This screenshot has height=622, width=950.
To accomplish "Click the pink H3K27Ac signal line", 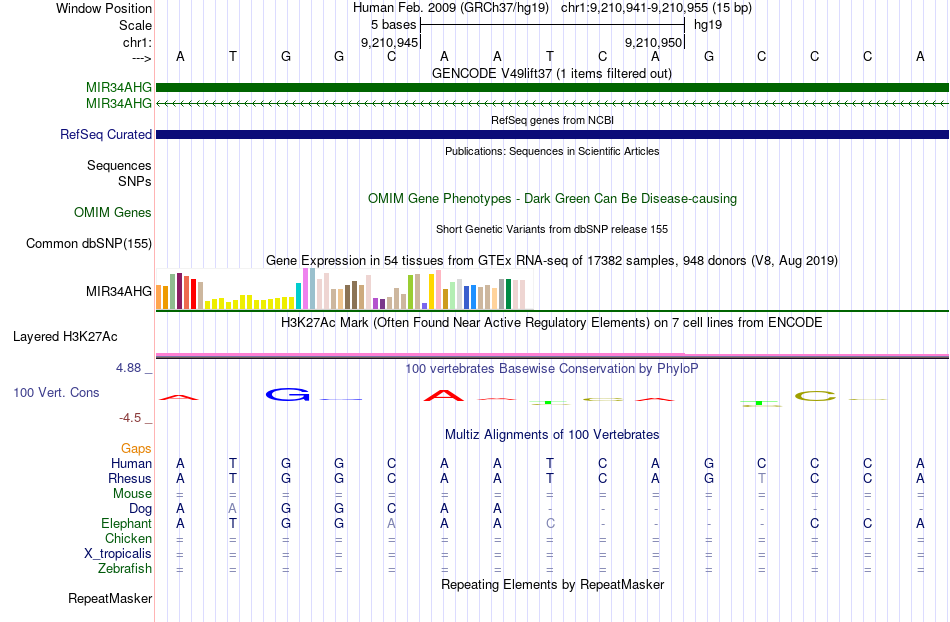I will 552,355.
